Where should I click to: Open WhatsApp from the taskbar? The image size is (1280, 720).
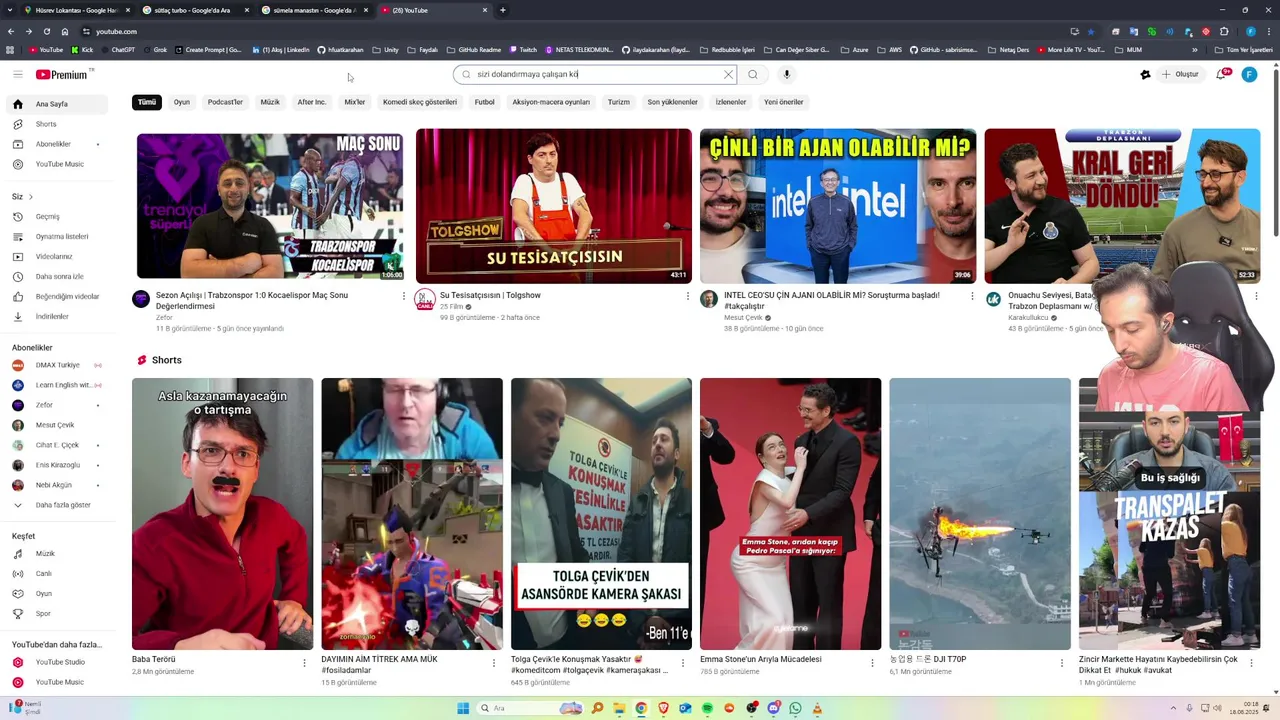(795, 708)
